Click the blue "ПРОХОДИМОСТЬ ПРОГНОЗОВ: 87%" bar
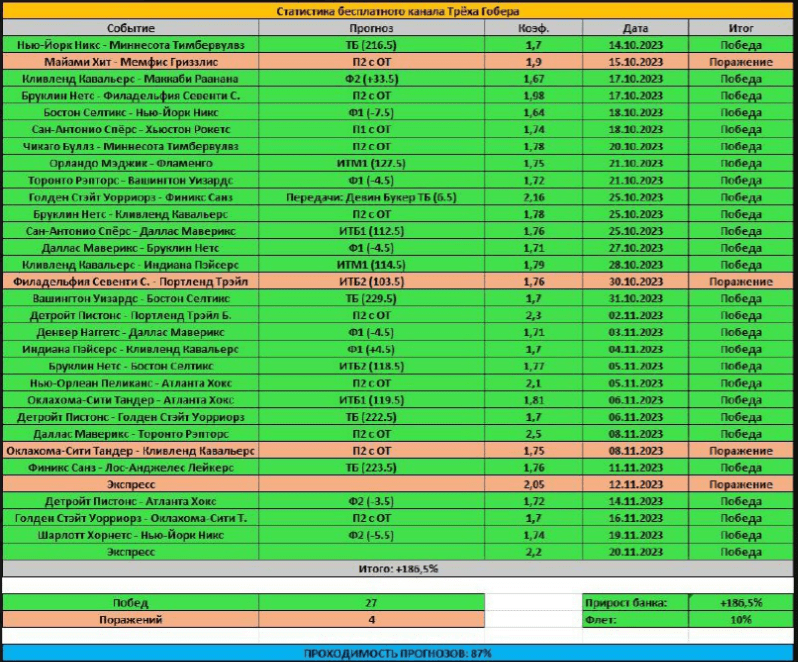Image resolution: width=798 pixels, height=662 pixels. tap(398, 653)
